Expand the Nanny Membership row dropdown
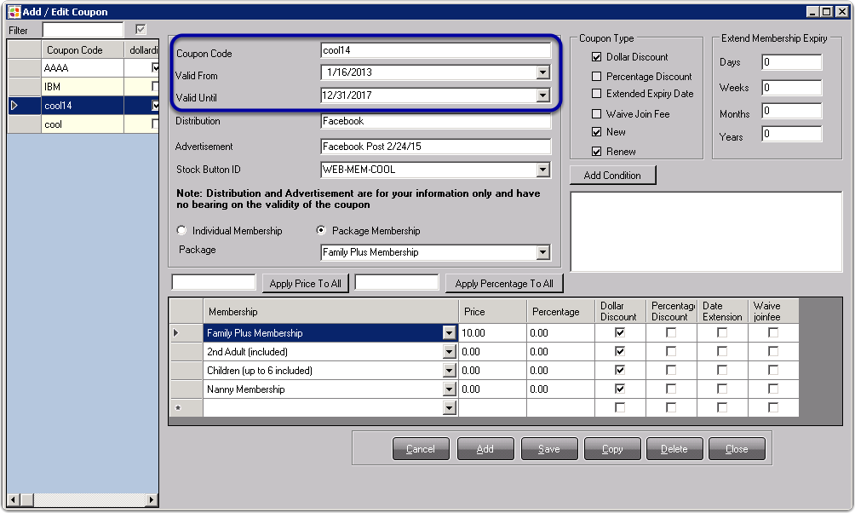Screen dimensions: 855x513 (449, 389)
